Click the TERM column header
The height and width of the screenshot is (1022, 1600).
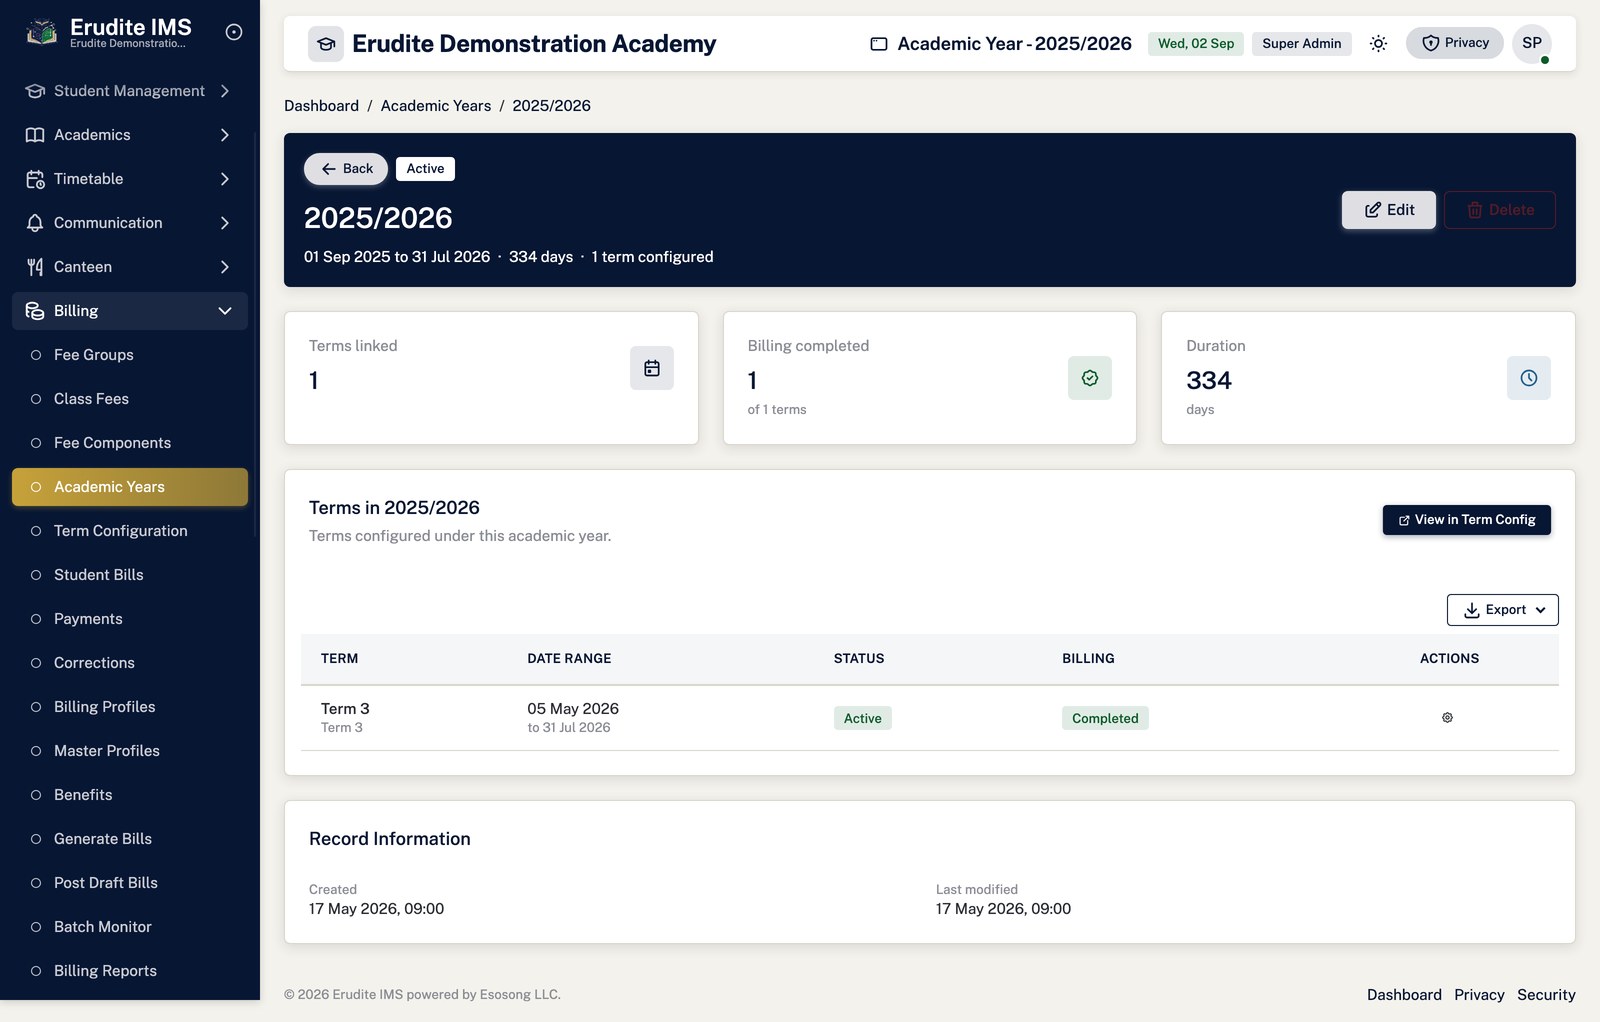click(340, 659)
